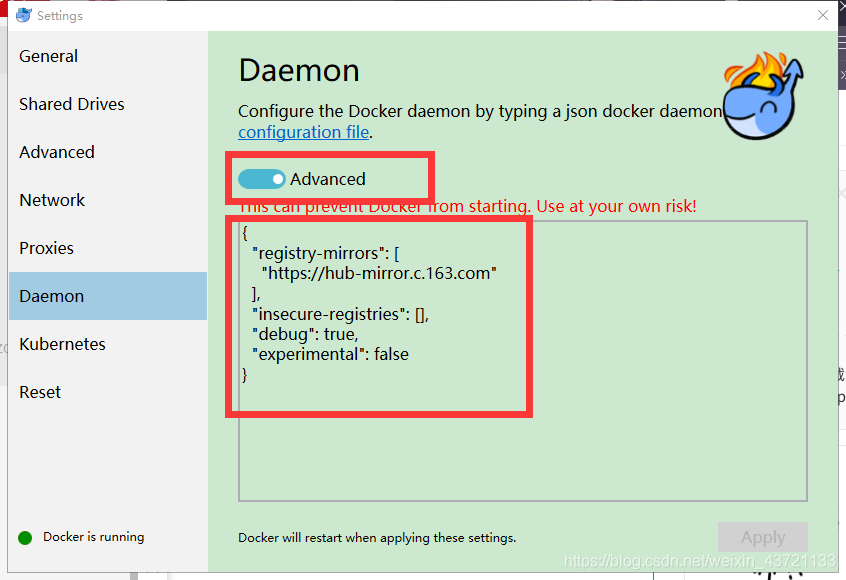
Task: Open the configuration file link
Action: click(x=304, y=132)
